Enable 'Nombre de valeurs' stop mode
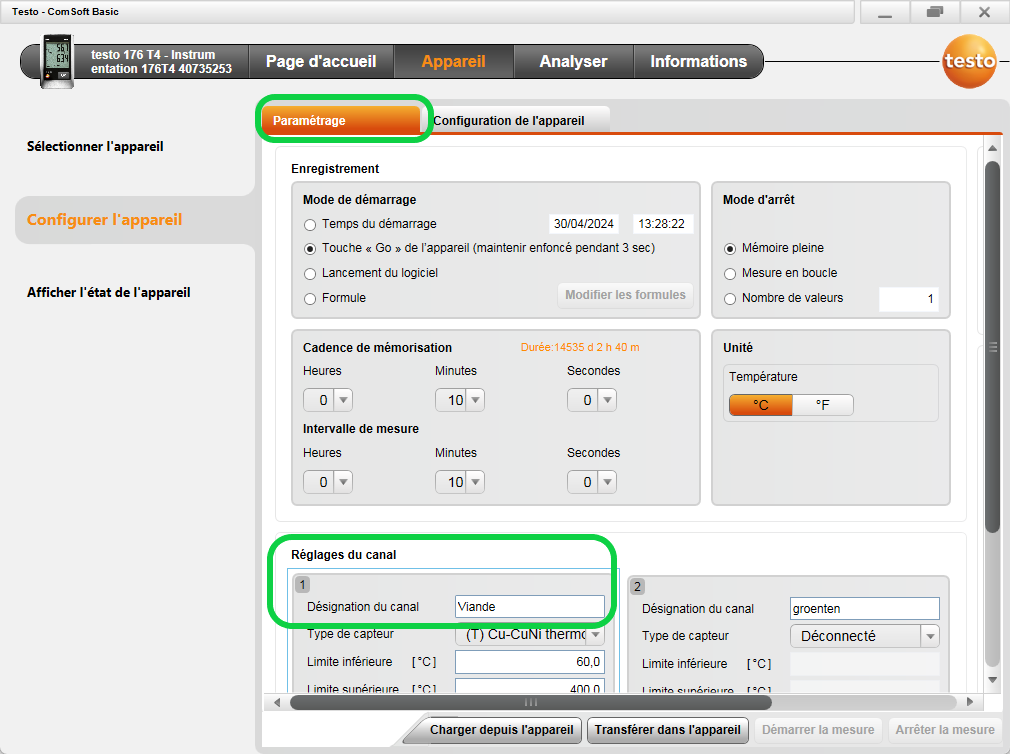 (x=730, y=298)
